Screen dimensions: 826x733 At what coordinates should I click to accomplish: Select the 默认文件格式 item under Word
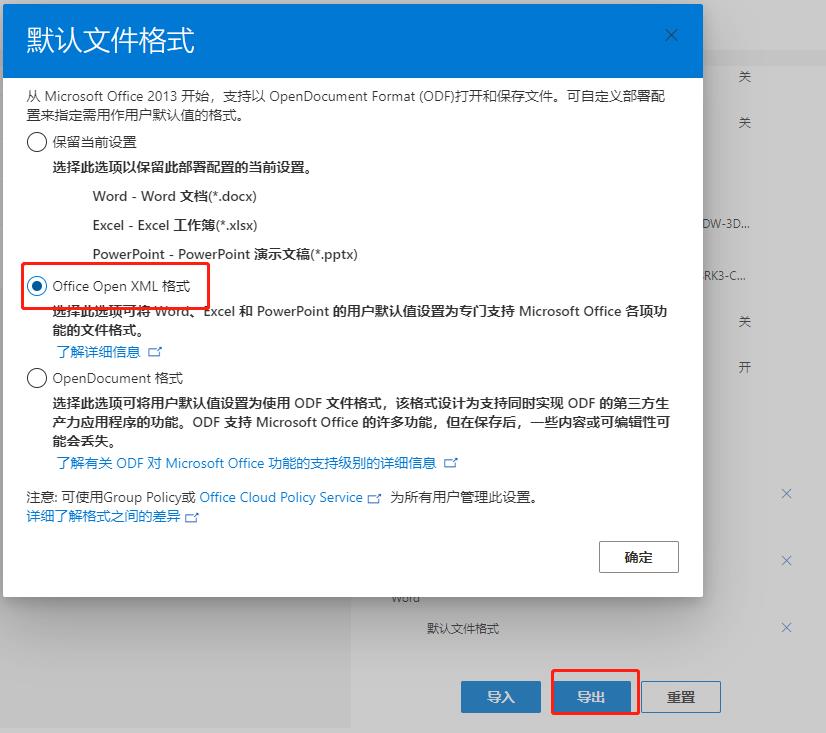(463, 629)
